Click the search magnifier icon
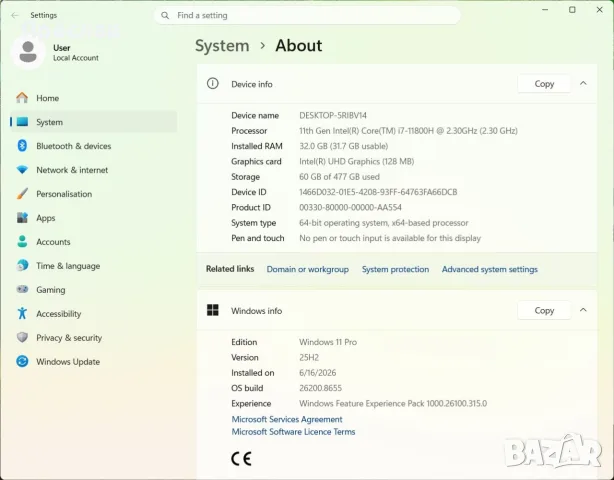Screen dimensions: 614x480 [165, 15]
